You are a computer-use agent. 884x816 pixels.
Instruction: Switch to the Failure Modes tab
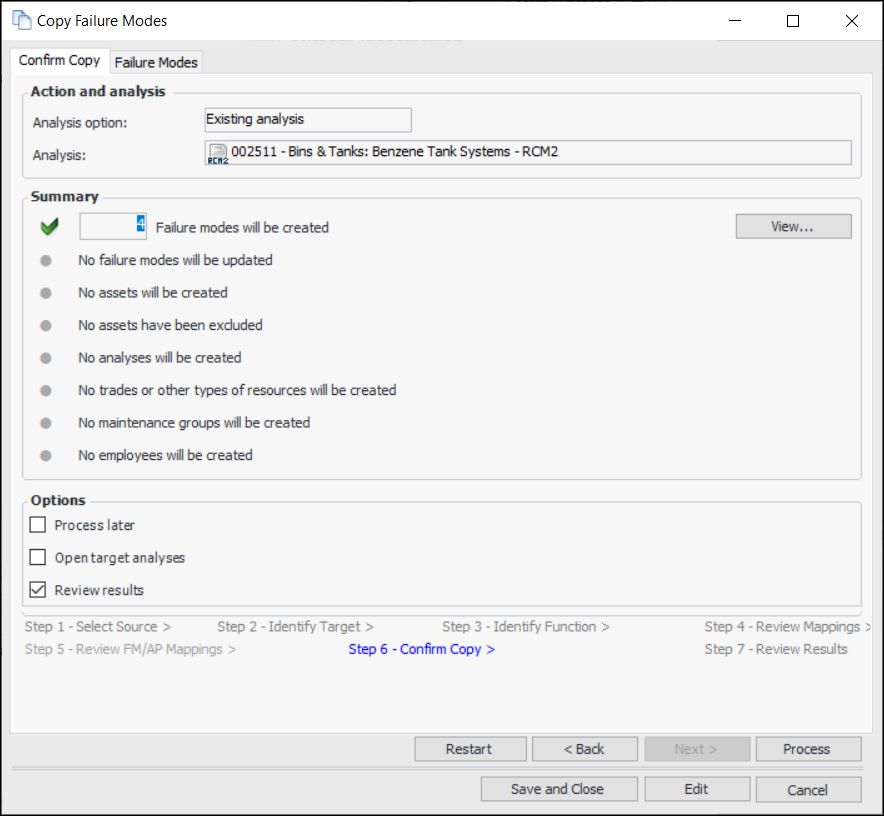pos(156,62)
